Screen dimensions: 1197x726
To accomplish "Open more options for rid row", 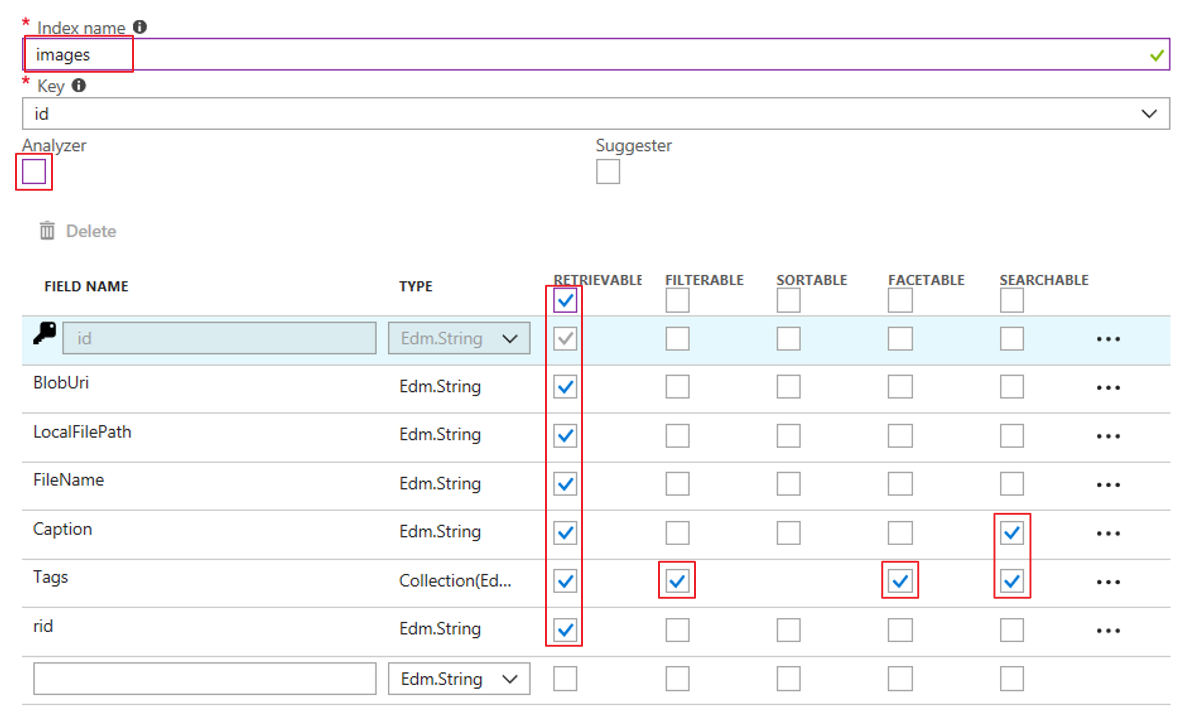I will pos(1108,631).
